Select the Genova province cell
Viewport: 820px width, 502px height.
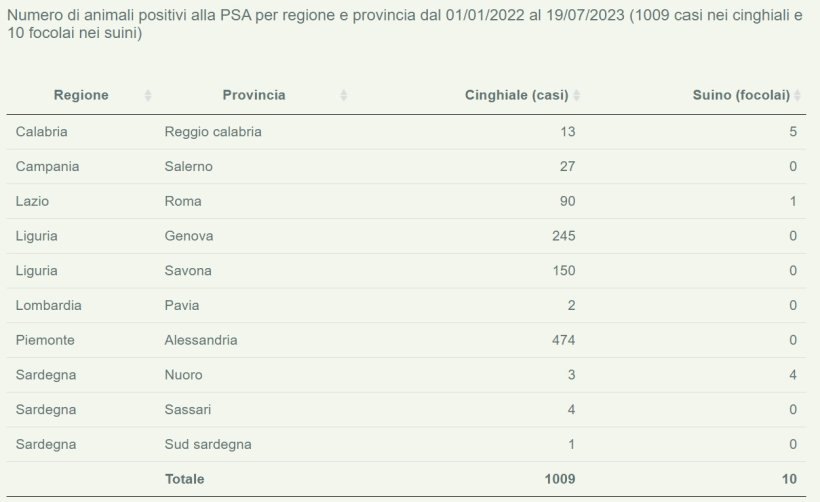click(x=189, y=236)
